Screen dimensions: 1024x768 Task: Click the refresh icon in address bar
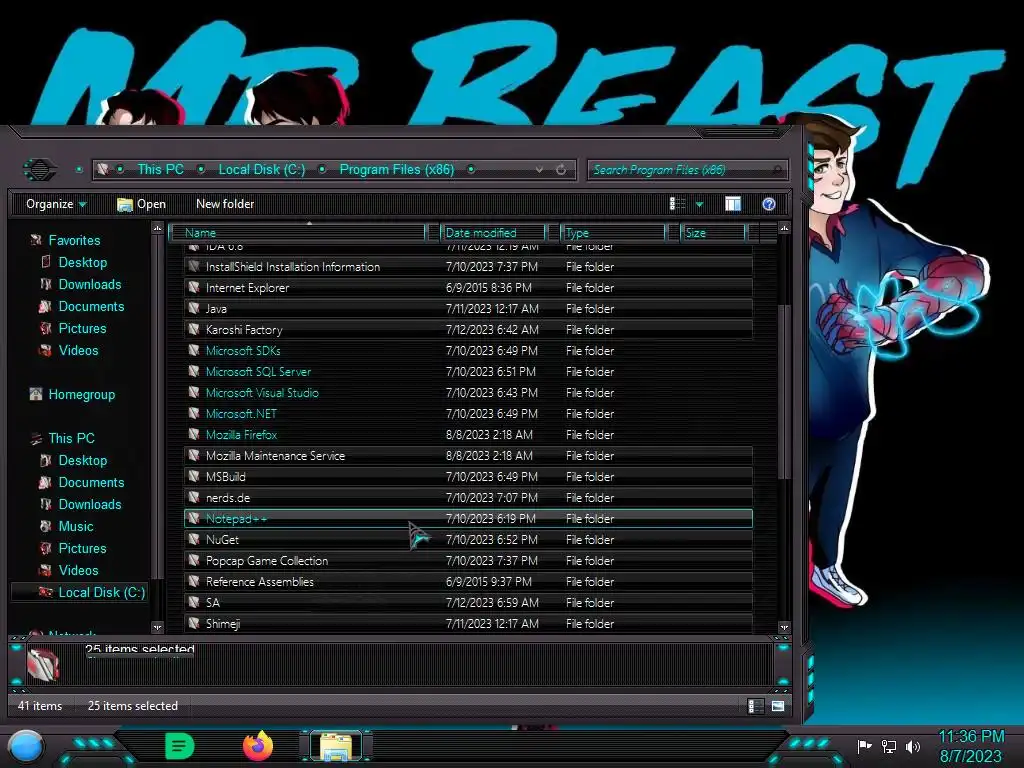561,170
